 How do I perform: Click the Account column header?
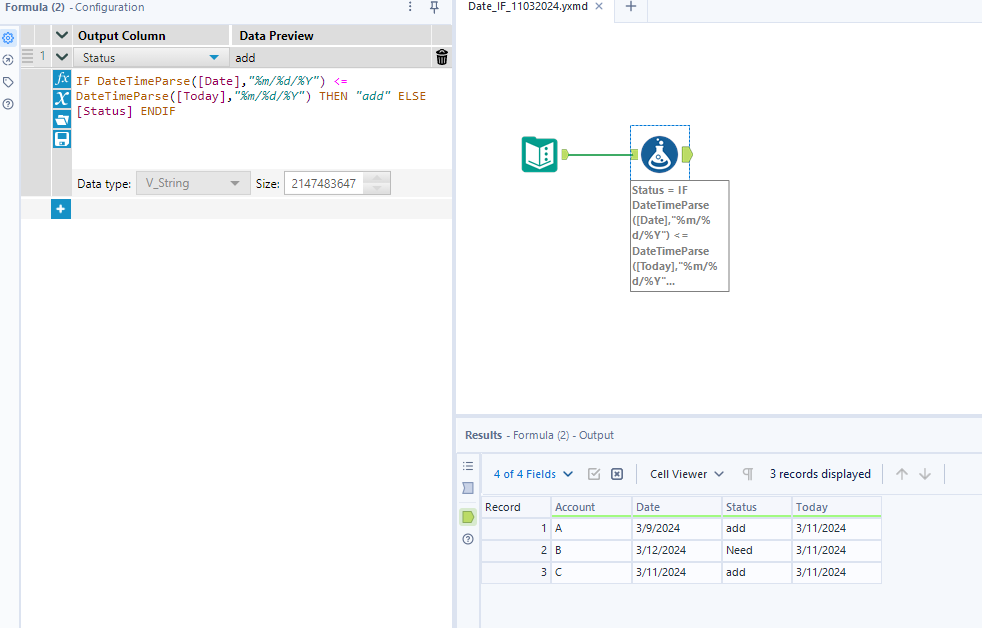click(591, 507)
